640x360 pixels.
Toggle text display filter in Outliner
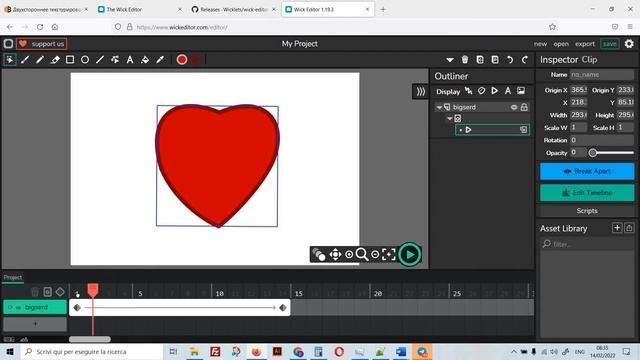click(508, 91)
